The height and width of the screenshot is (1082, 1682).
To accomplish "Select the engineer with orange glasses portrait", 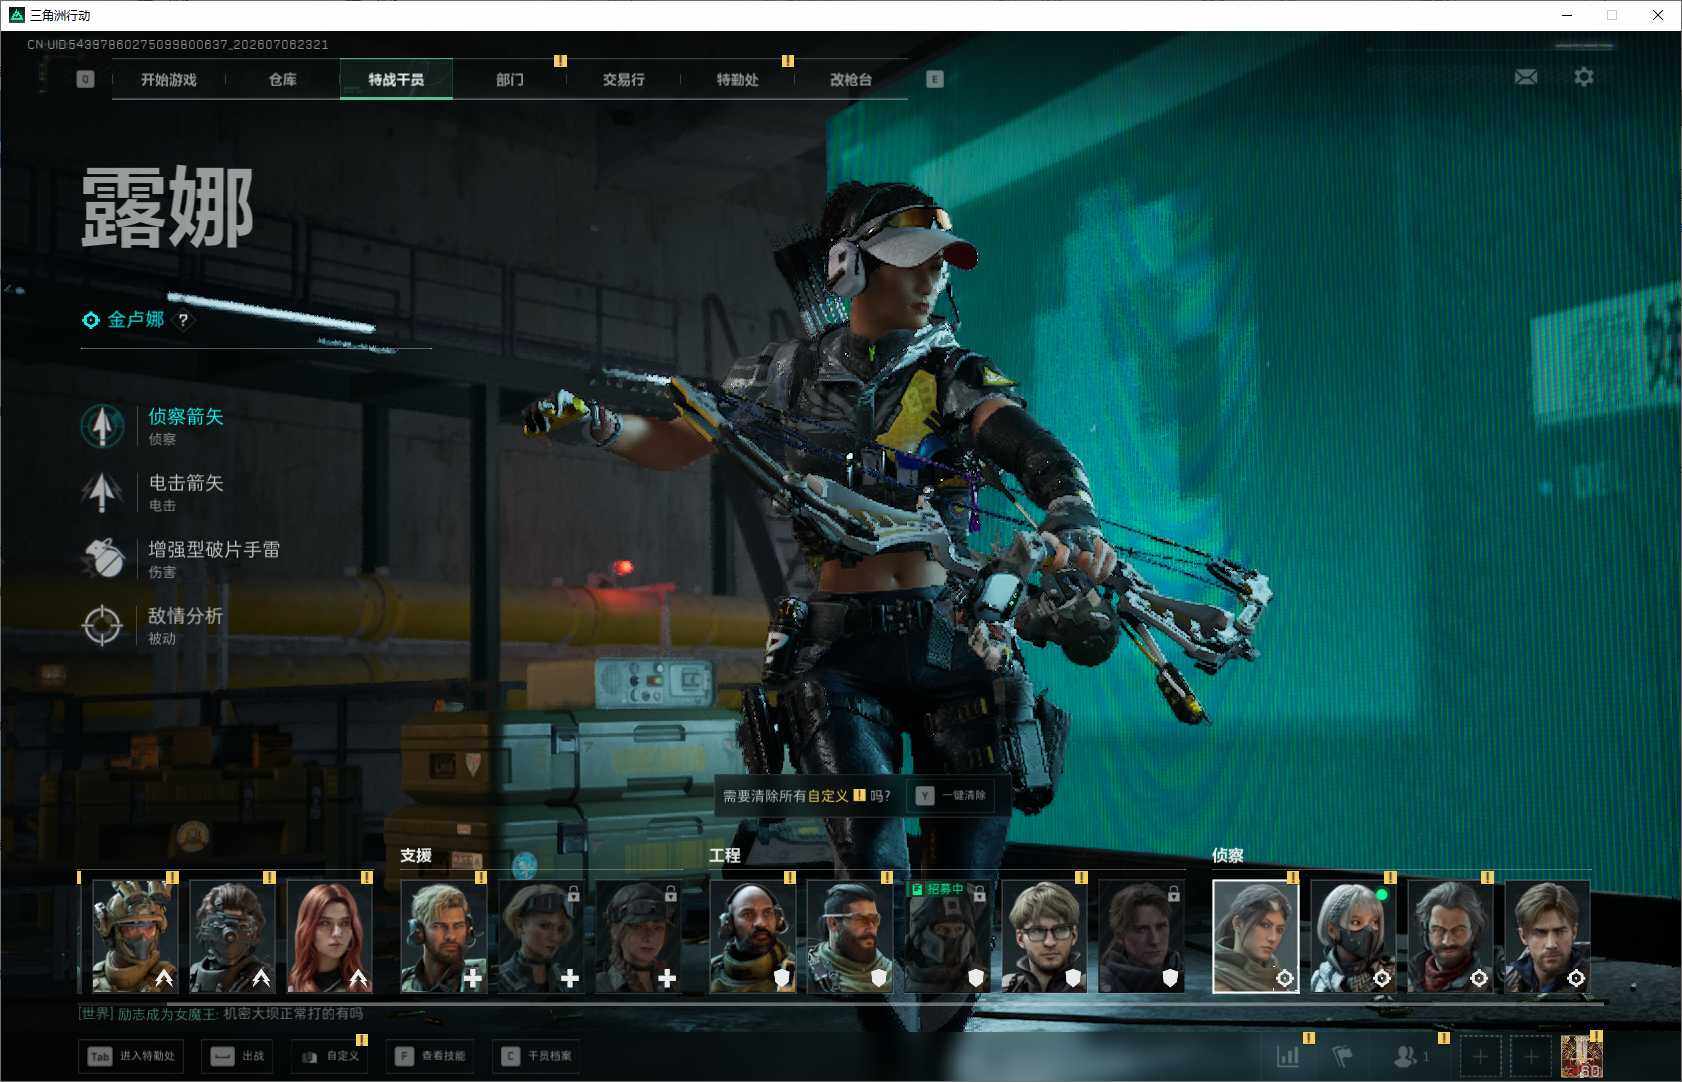I will pos(849,936).
